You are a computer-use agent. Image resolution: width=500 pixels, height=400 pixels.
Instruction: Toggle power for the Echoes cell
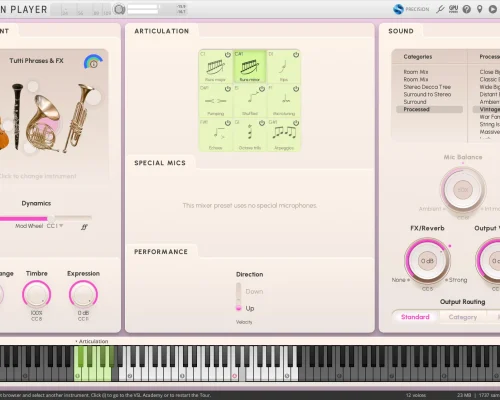228,123
